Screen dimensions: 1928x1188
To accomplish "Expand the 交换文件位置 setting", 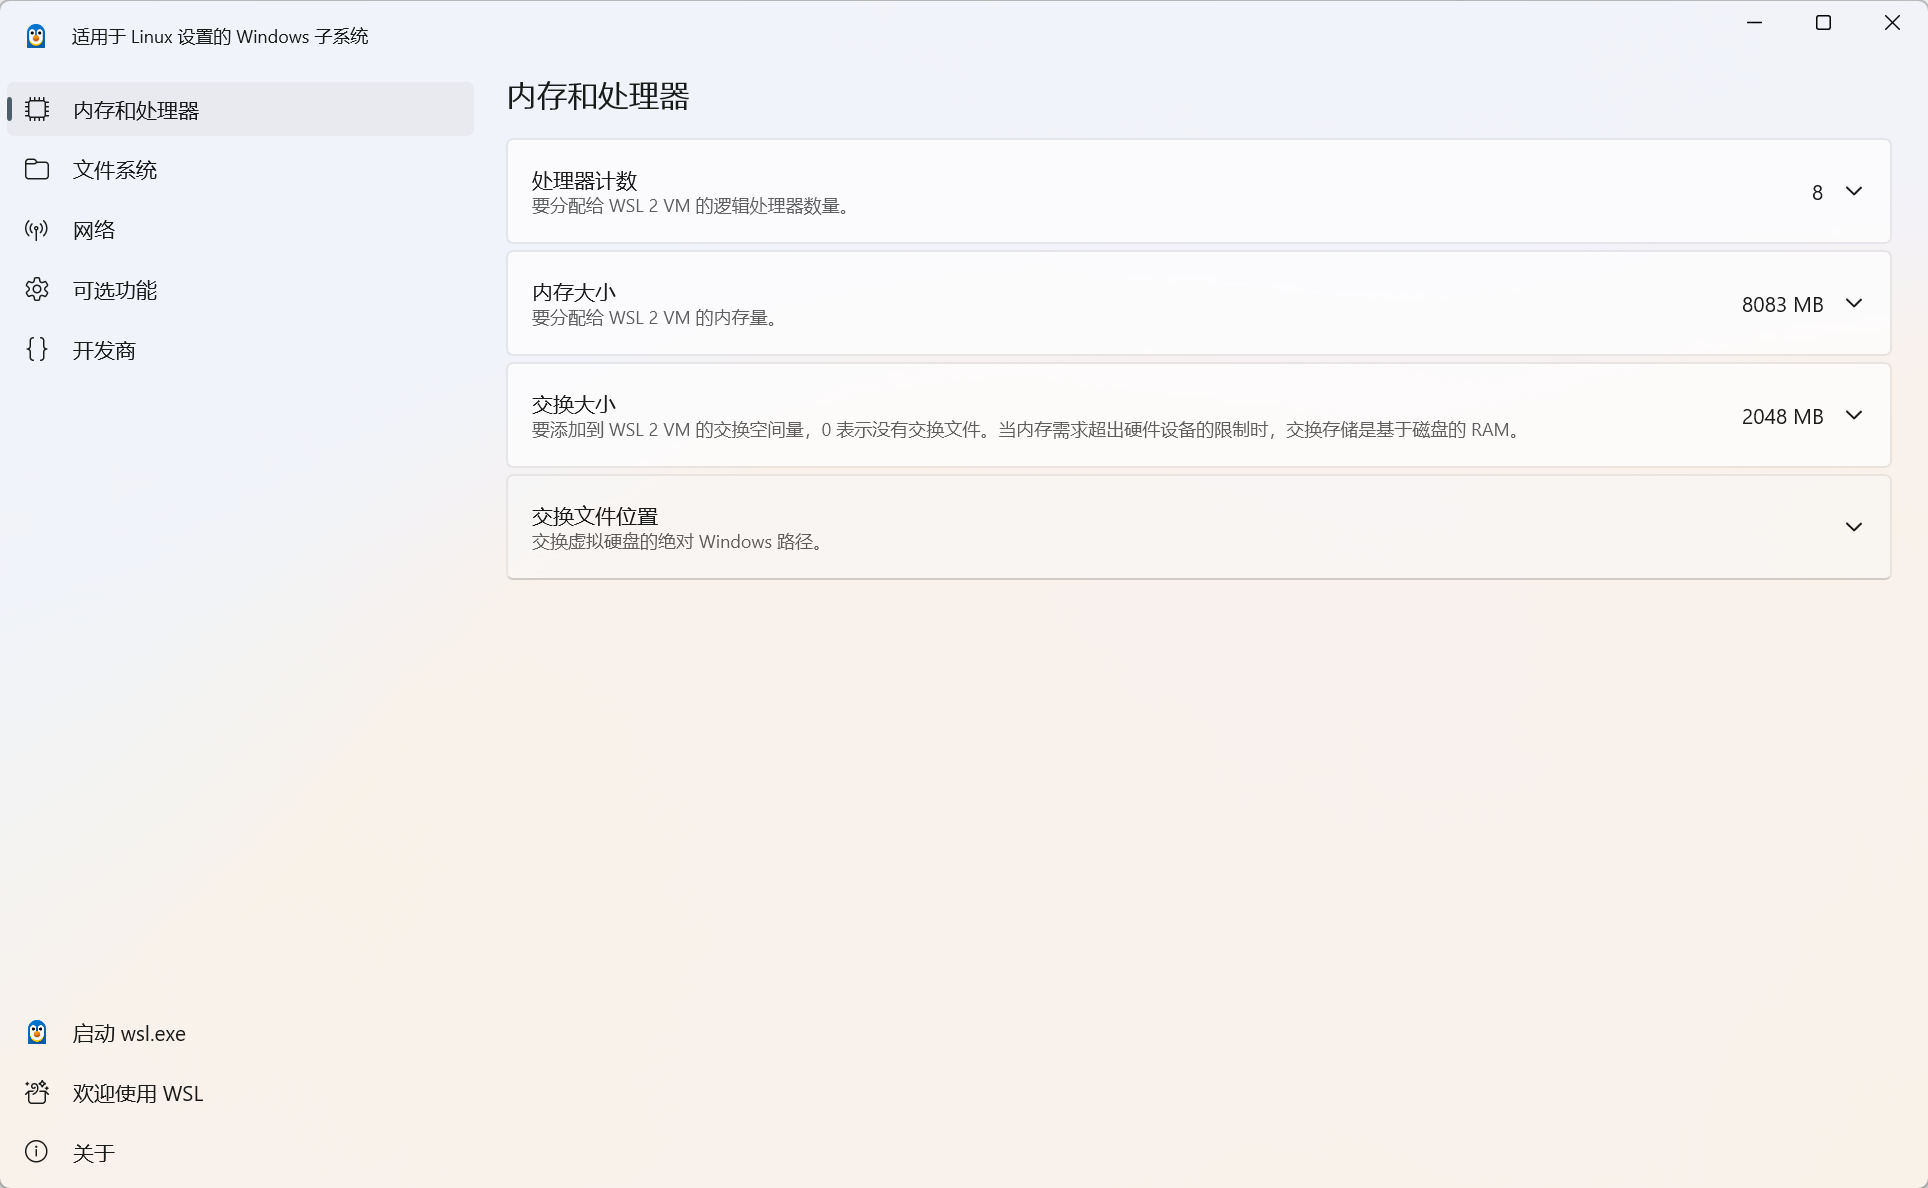I will pos(1853,526).
